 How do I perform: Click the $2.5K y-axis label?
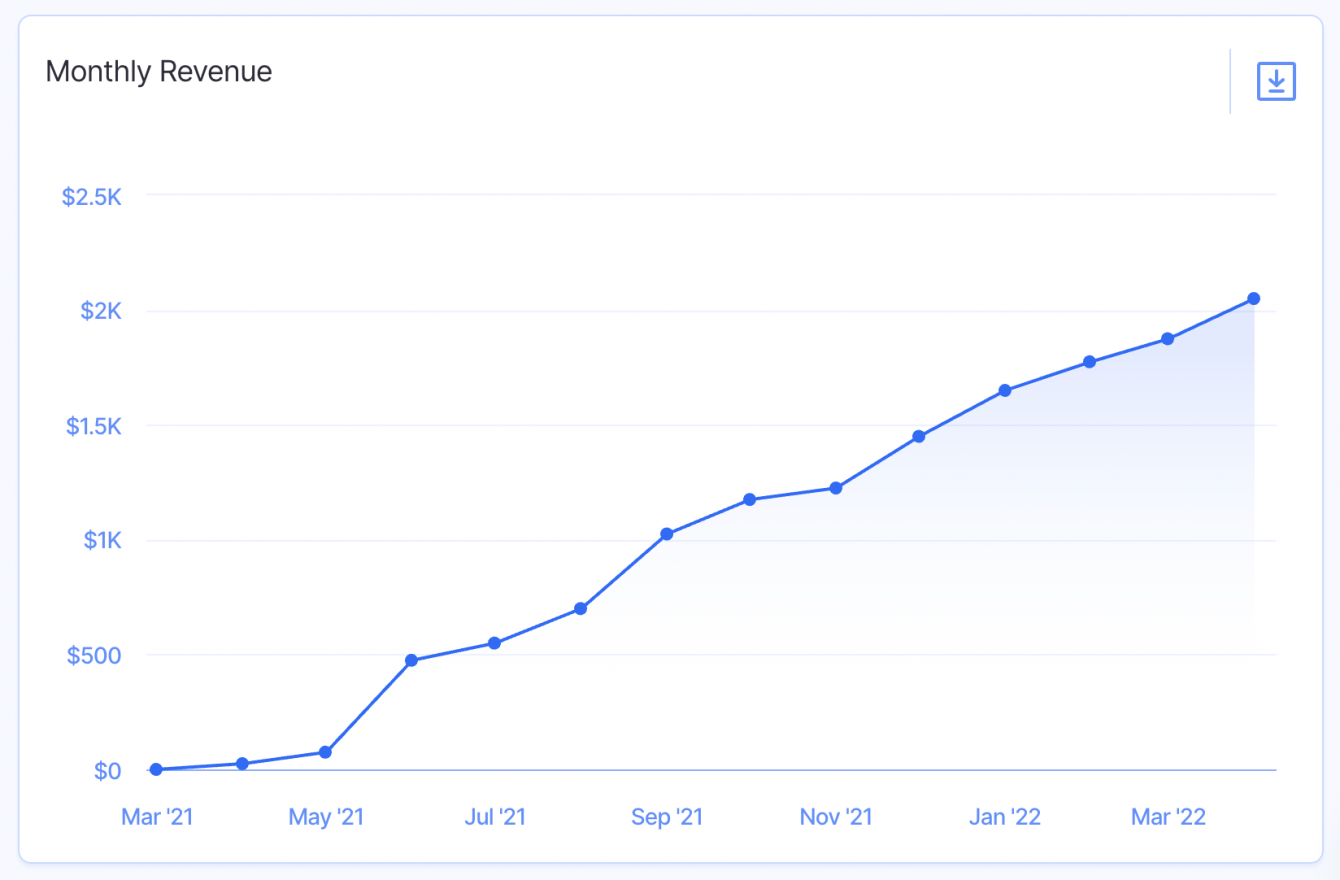[x=92, y=197]
